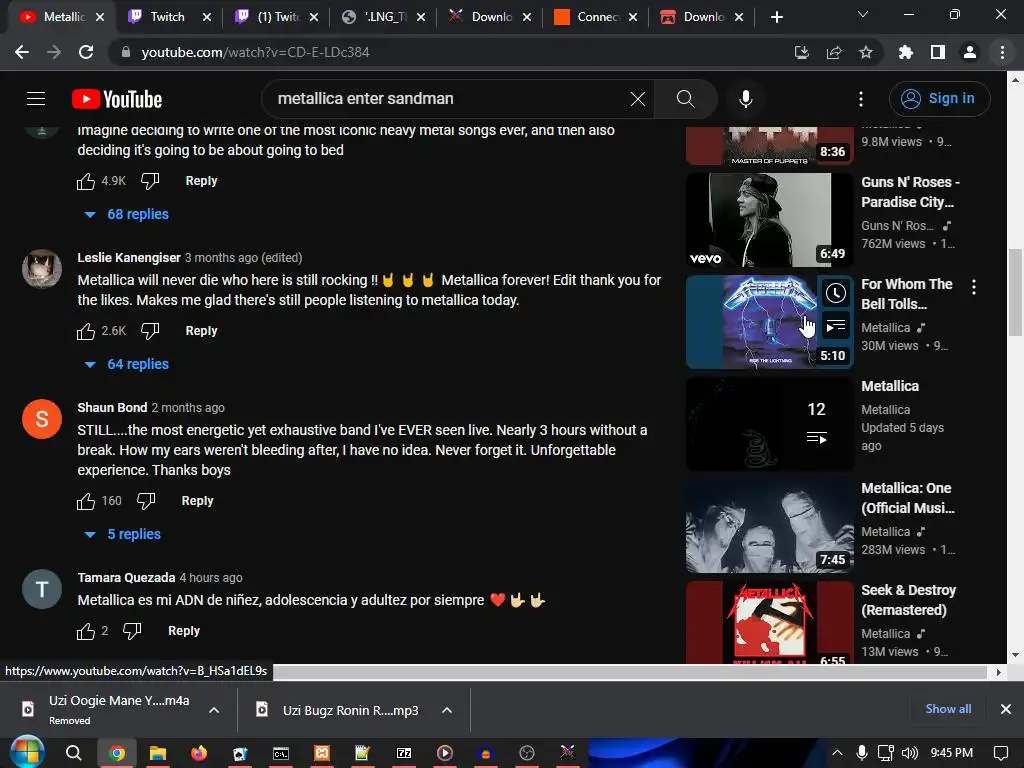Click the horizontal scrollbar at bottom

631,672
